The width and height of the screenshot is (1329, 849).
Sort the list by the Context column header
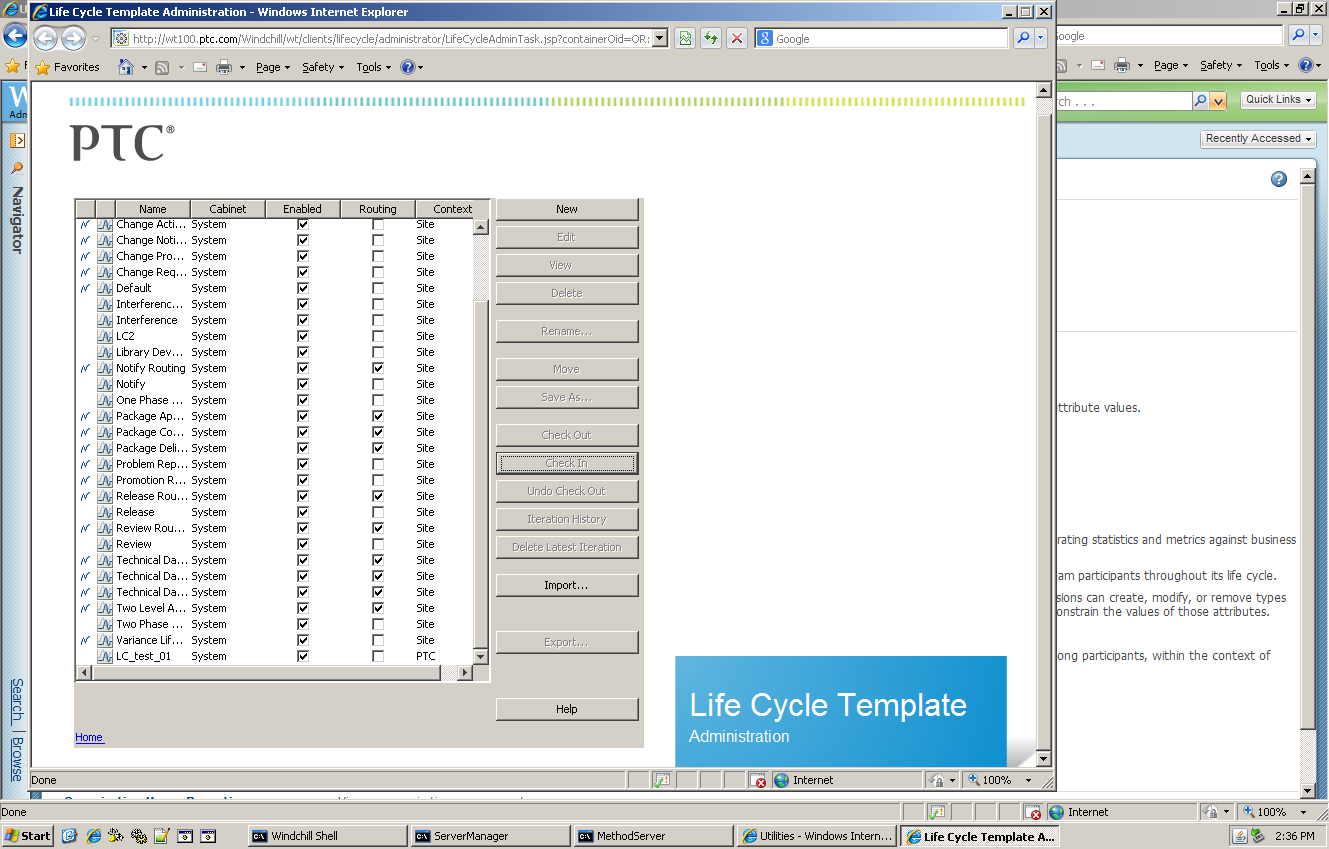pos(452,209)
